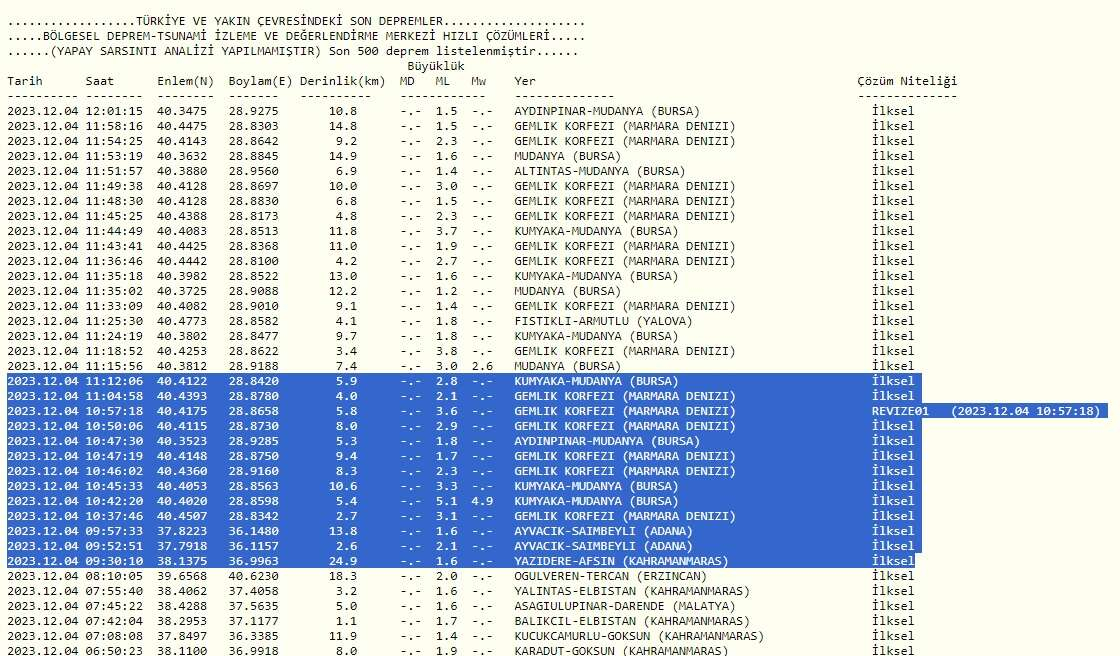Click the Saat column header
Screen dimensions: 1120x656
pos(100,80)
